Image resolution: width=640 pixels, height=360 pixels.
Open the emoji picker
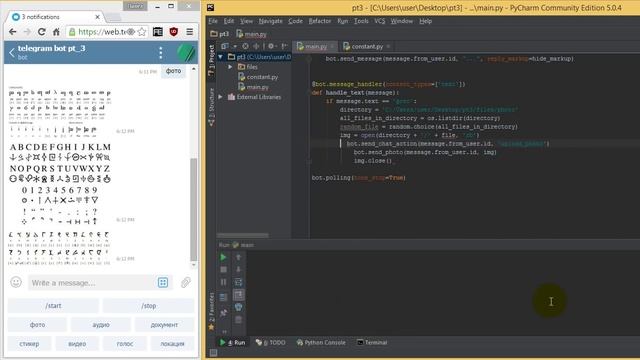coord(16,282)
